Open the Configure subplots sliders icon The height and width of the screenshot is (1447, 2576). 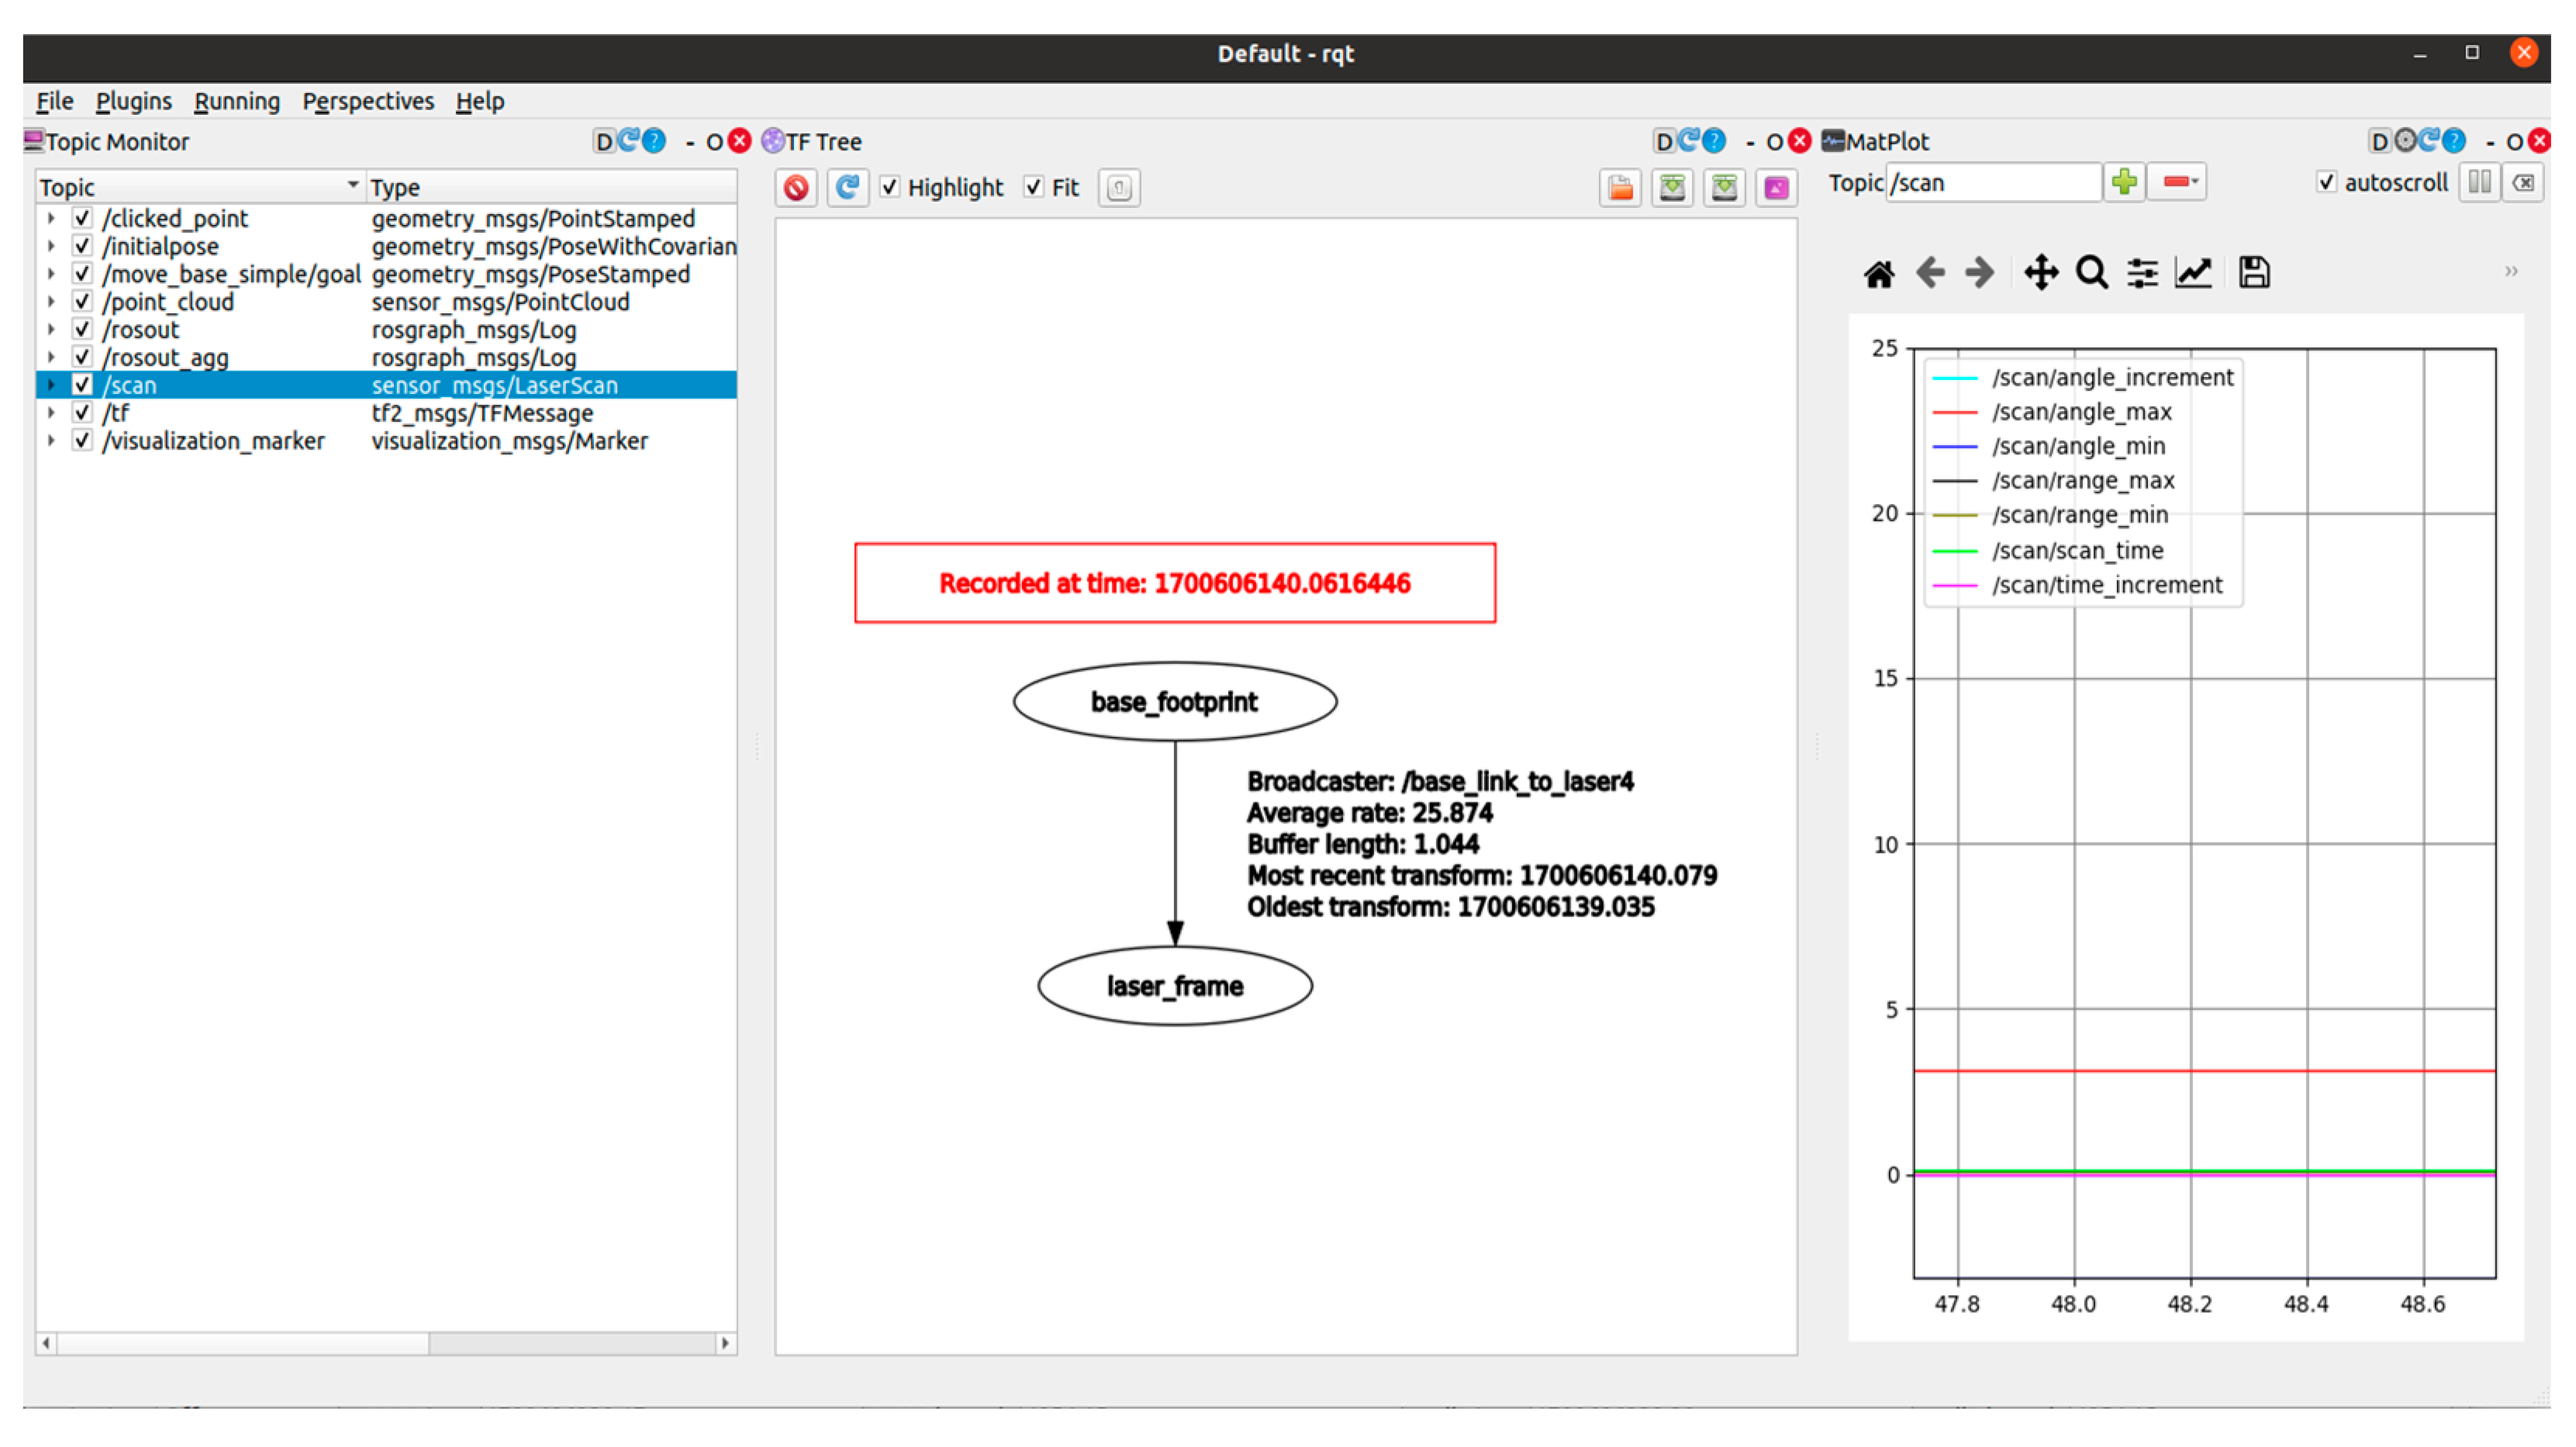(2142, 273)
